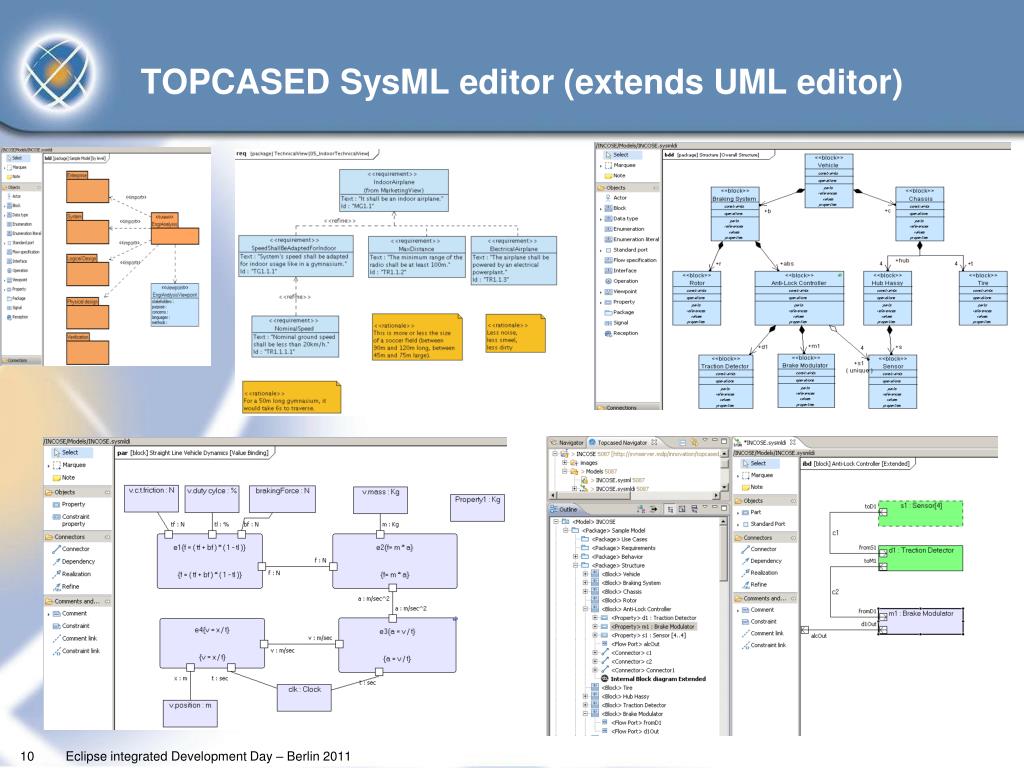
Task: Expand the images folder in Topcased Navigator
Action: coord(566,462)
